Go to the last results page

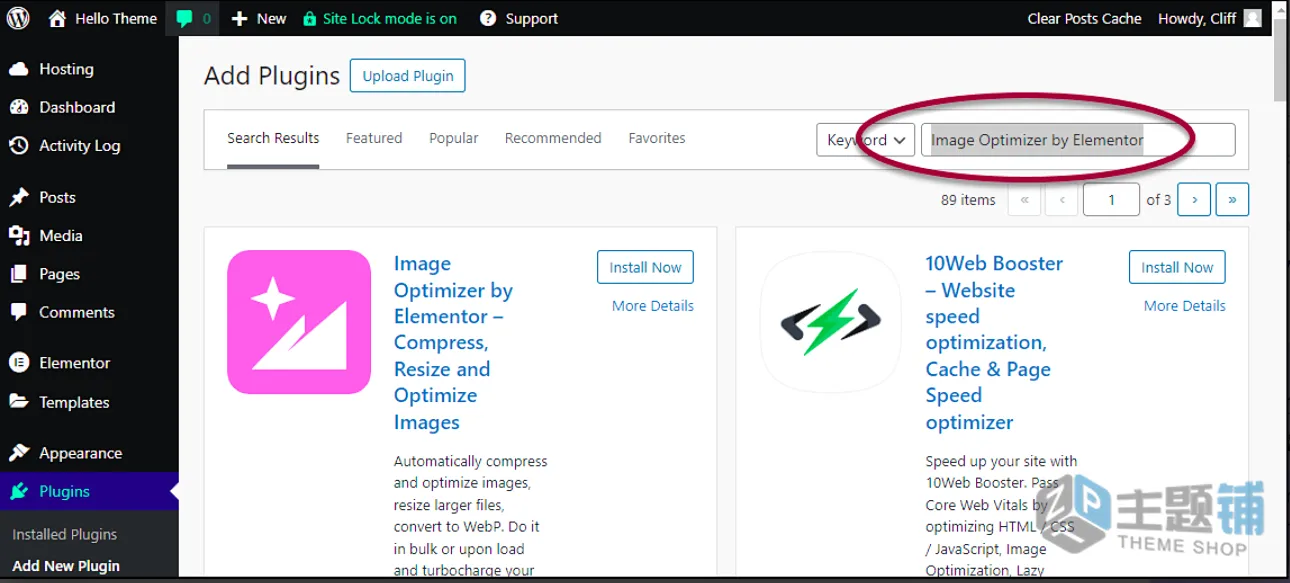click(x=1232, y=200)
